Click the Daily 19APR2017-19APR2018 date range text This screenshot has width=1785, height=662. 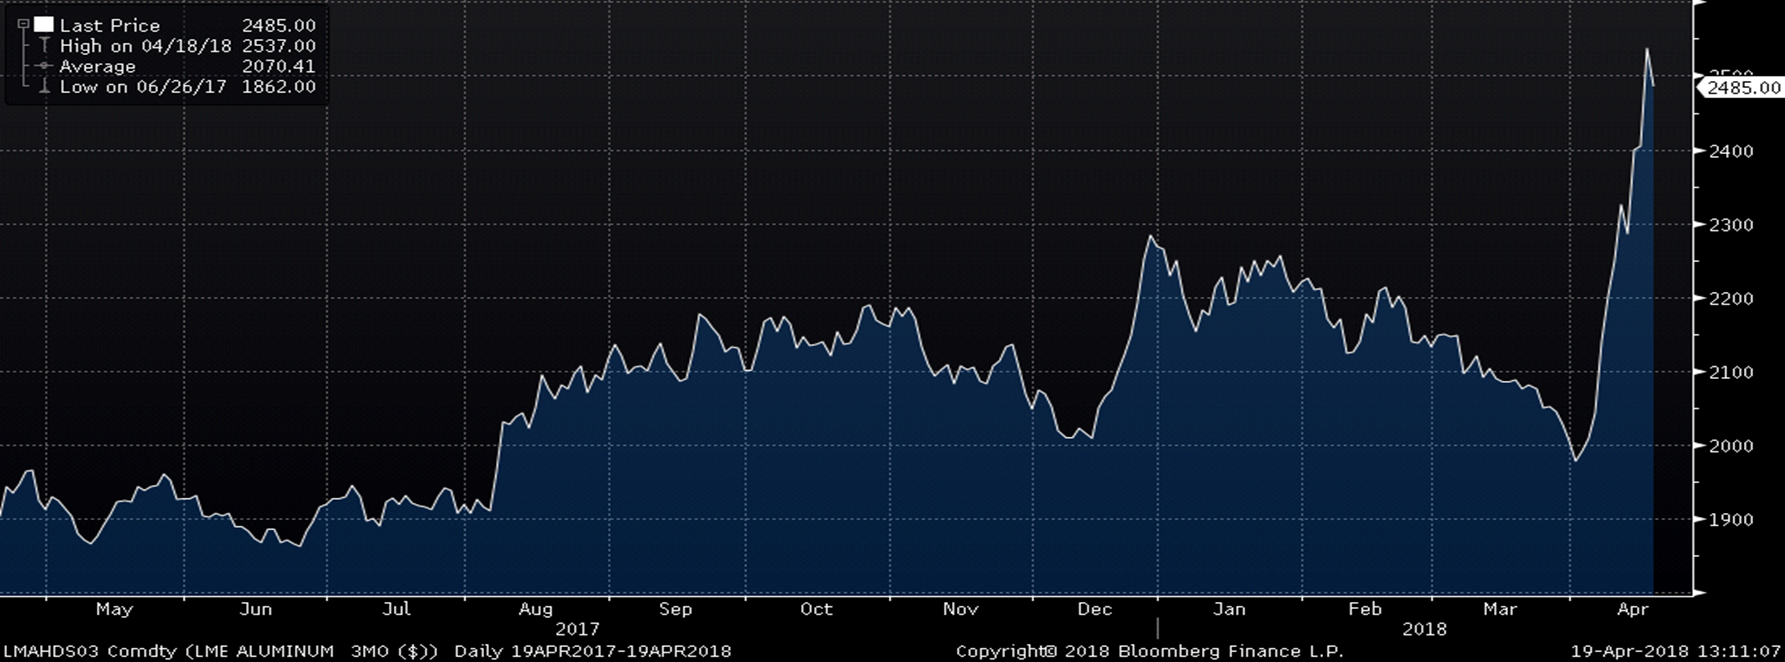(x=592, y=651)
